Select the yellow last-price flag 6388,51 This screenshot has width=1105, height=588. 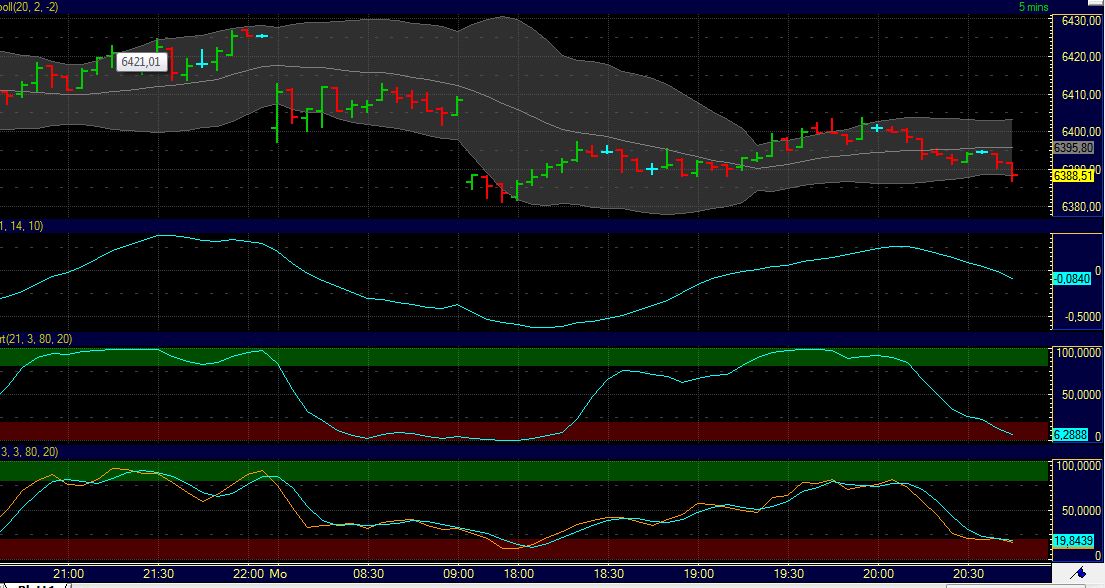click(1073, 174)
